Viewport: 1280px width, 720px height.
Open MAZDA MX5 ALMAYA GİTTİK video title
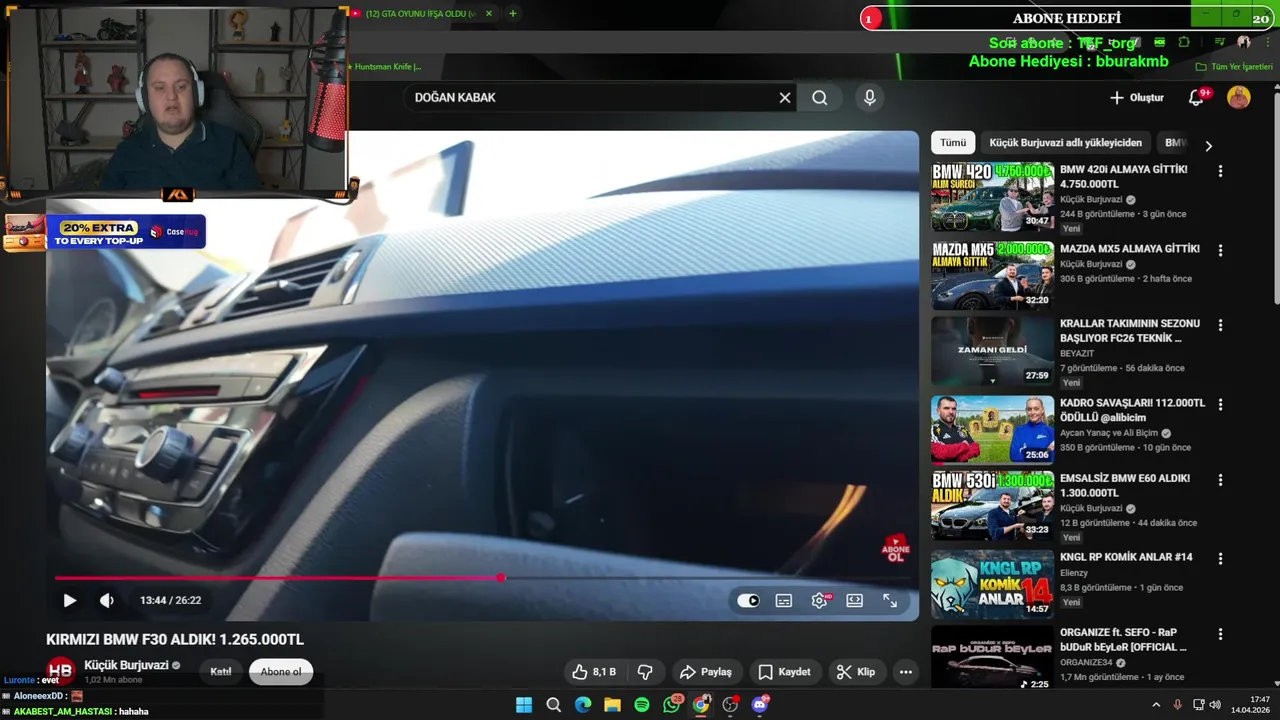point(1129,249)
